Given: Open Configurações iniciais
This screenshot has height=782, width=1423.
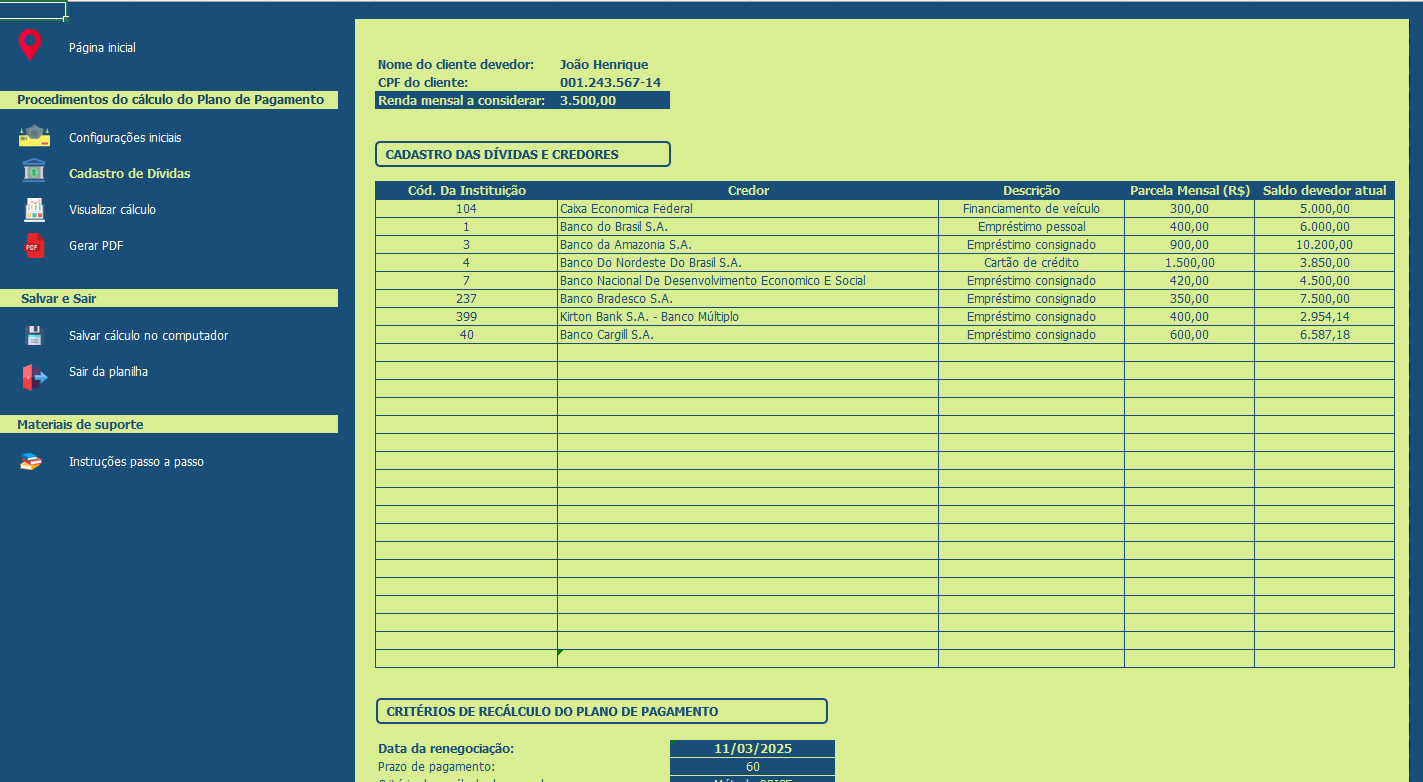Looking at the screenshot, I should [x=125, y=138].
